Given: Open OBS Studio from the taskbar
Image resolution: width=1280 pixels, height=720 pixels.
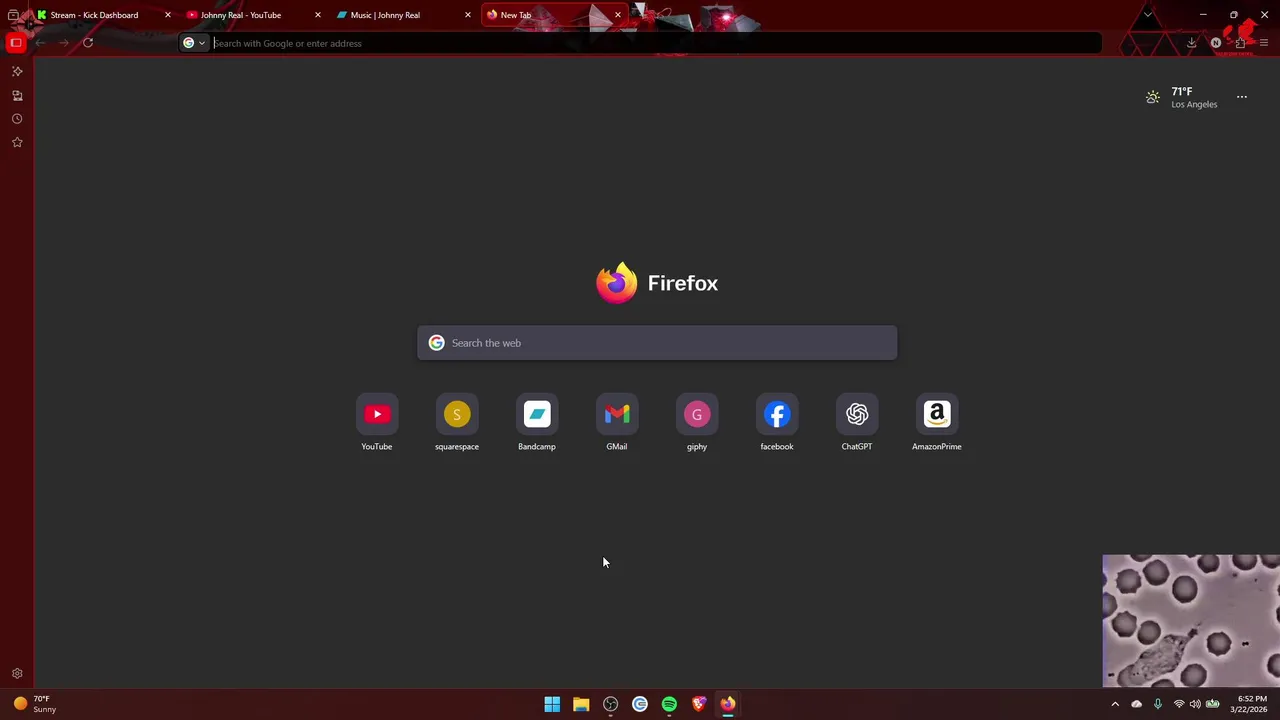Looking at the screenshot, I should pos(611,704).
